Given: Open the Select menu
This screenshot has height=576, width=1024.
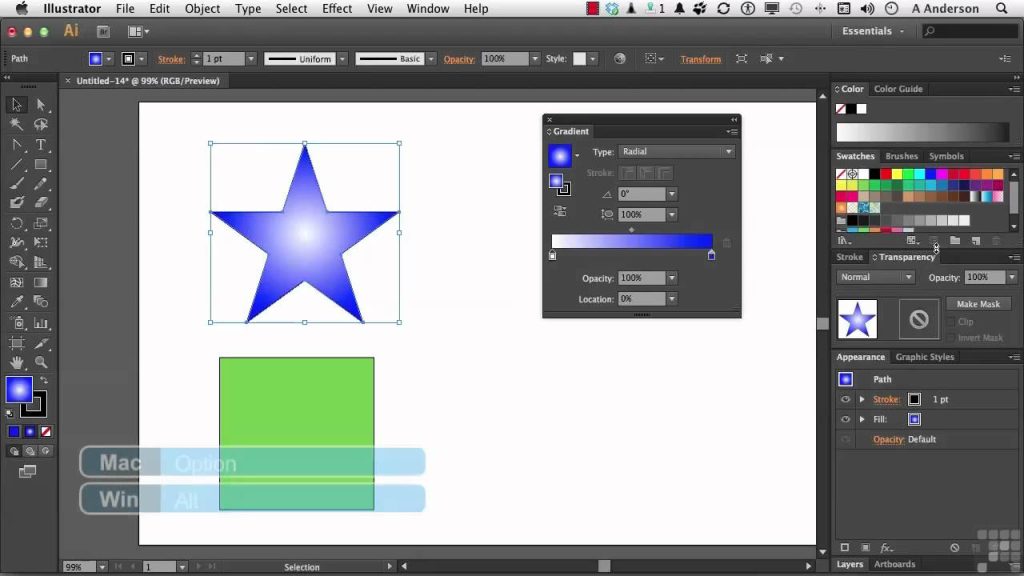Looking at the screenshot, I should tap(290, 8).
